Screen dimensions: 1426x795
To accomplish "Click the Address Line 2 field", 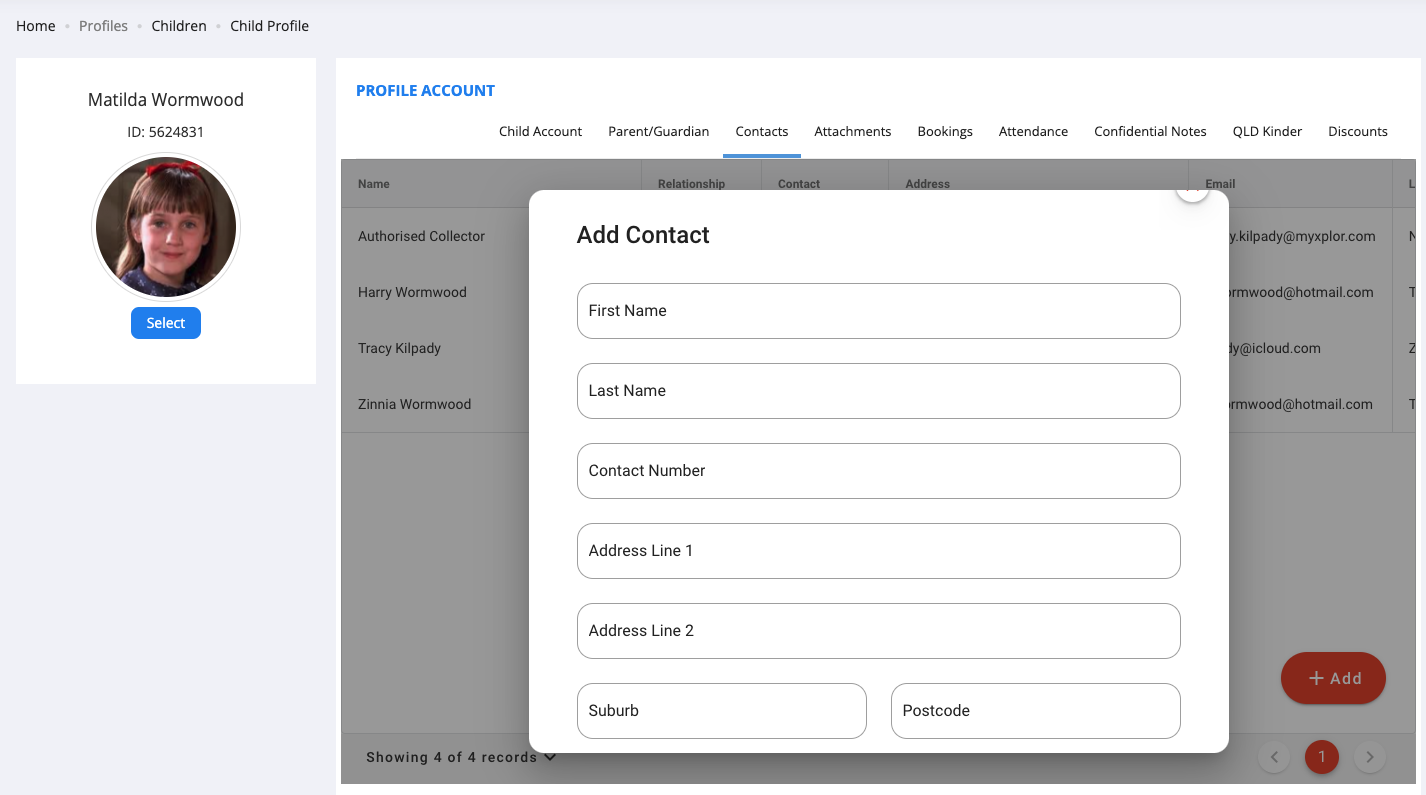I will tap(879, 631).
